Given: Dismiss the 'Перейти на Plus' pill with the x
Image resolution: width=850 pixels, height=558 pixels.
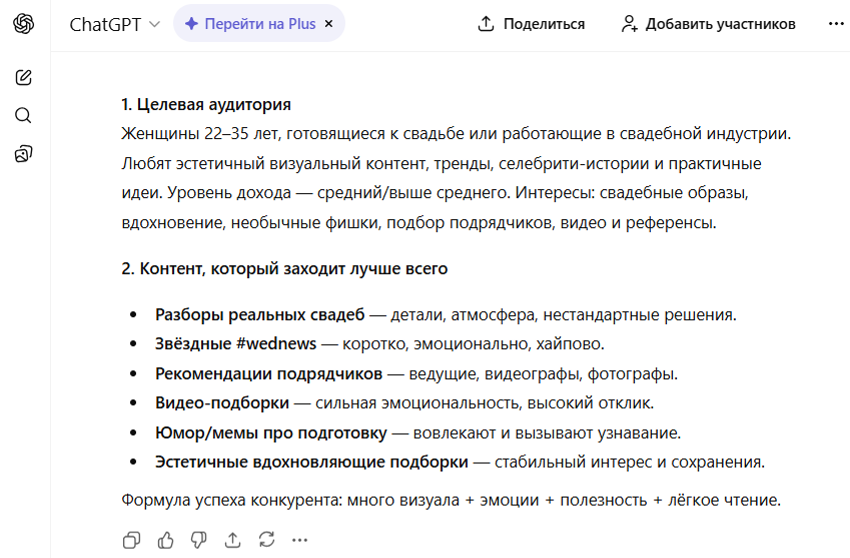Looking at the screenshot, I should pos(329,24).
